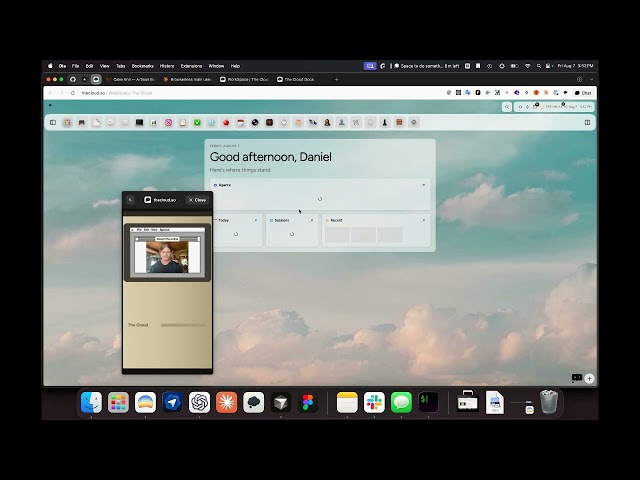Click the Close button in thecloud.so popup

coord(197,200)
